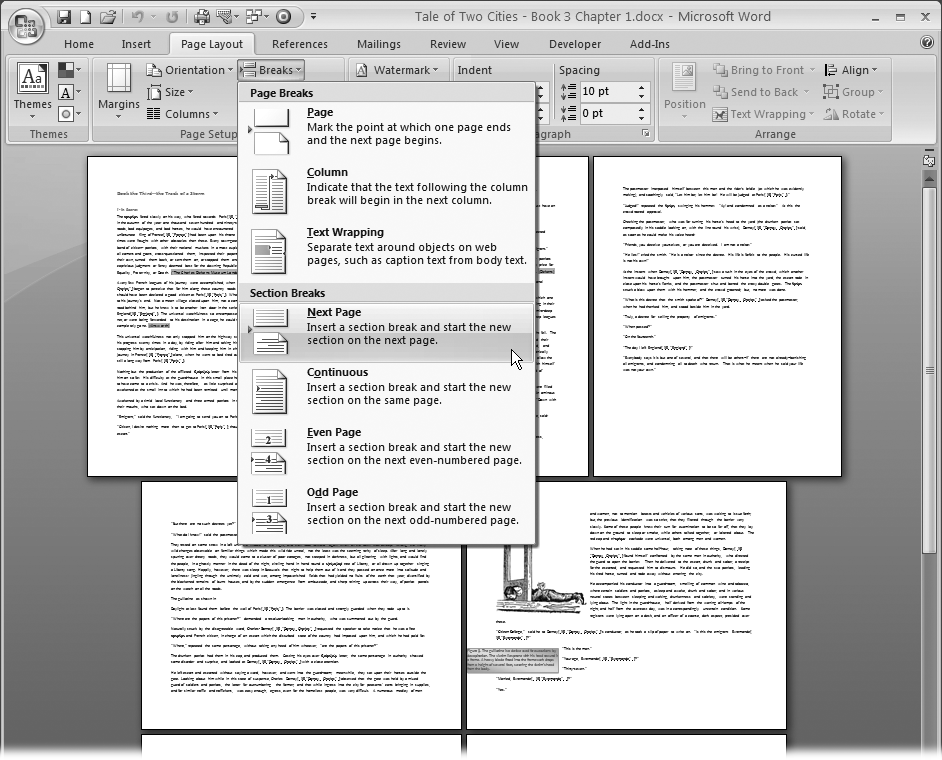This screenshot has height=760, width=942.
Task: Click the Margins button
Action: (118, 88)
